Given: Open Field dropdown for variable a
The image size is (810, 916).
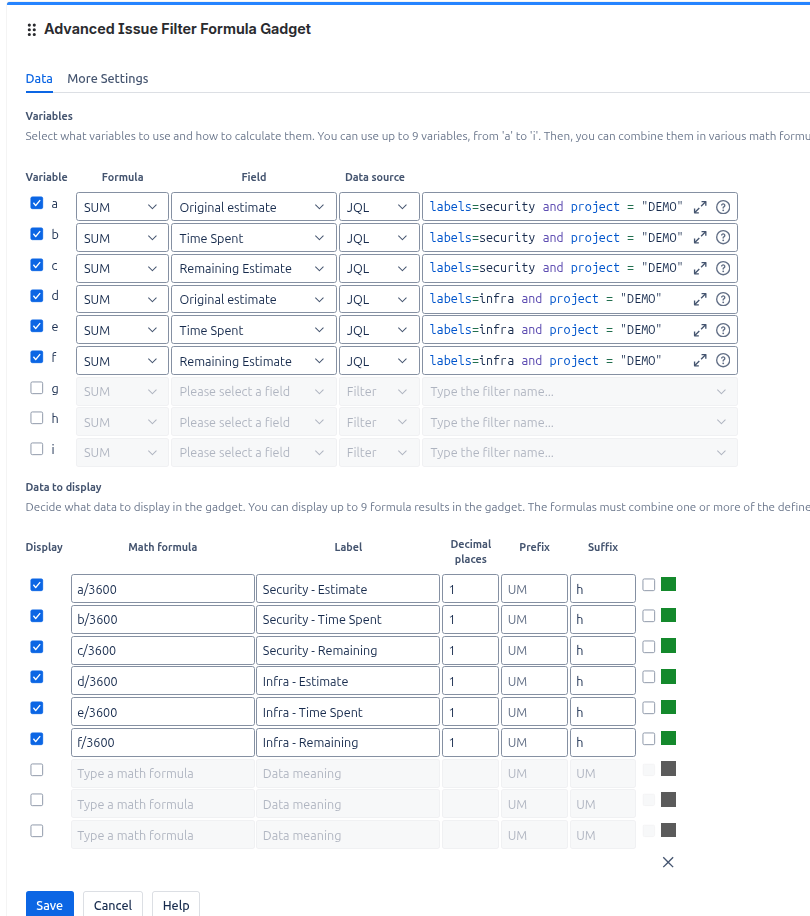Looking at the screenshot, I should point(253,207).
